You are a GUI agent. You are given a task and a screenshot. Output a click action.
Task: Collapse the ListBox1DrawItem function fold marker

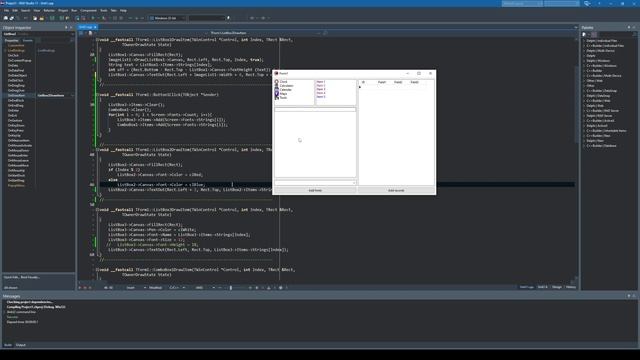coord(97,40)
